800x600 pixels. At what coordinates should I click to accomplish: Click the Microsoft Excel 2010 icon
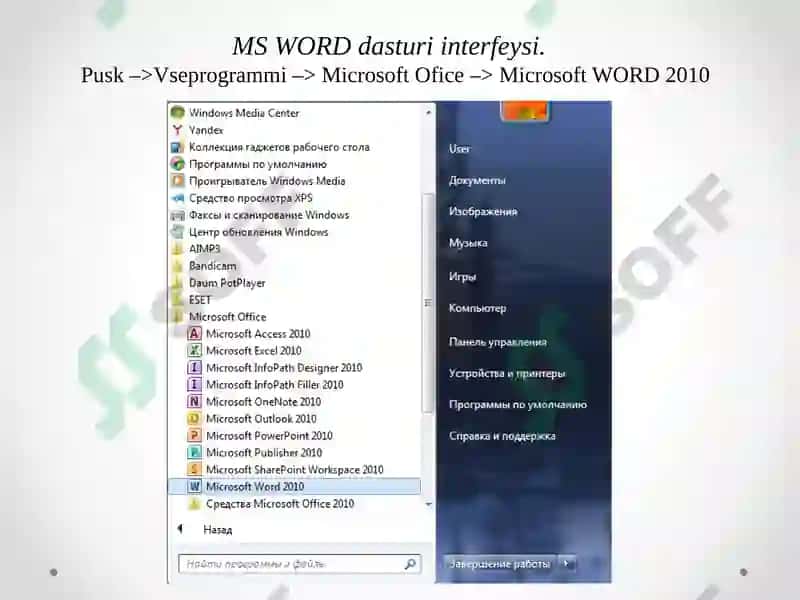pyautogui.click(x=194, y=351)
